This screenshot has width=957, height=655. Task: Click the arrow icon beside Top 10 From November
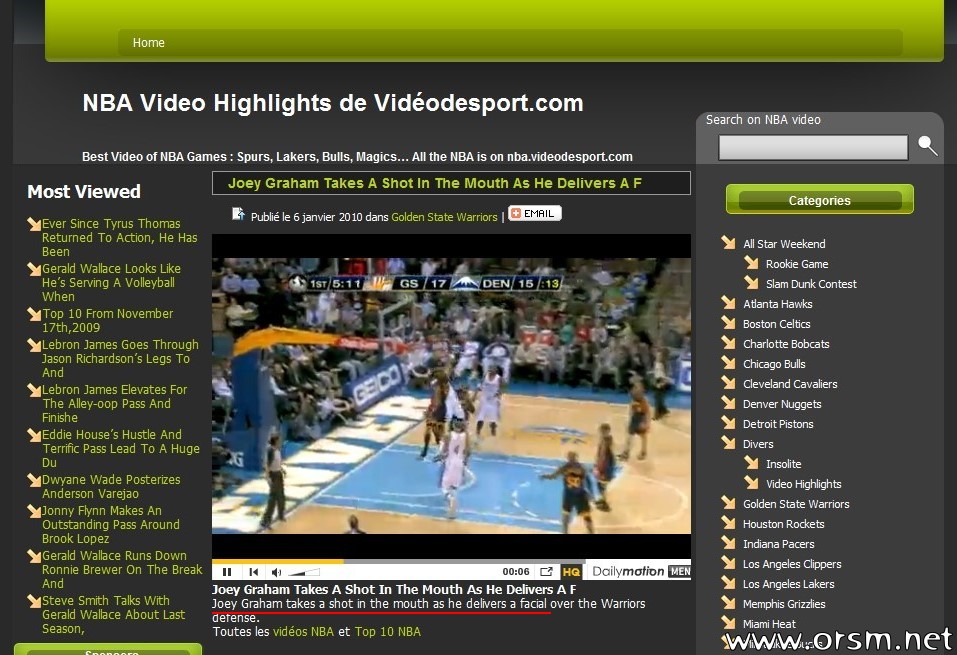pyautogui.click(x=34, y=314)
